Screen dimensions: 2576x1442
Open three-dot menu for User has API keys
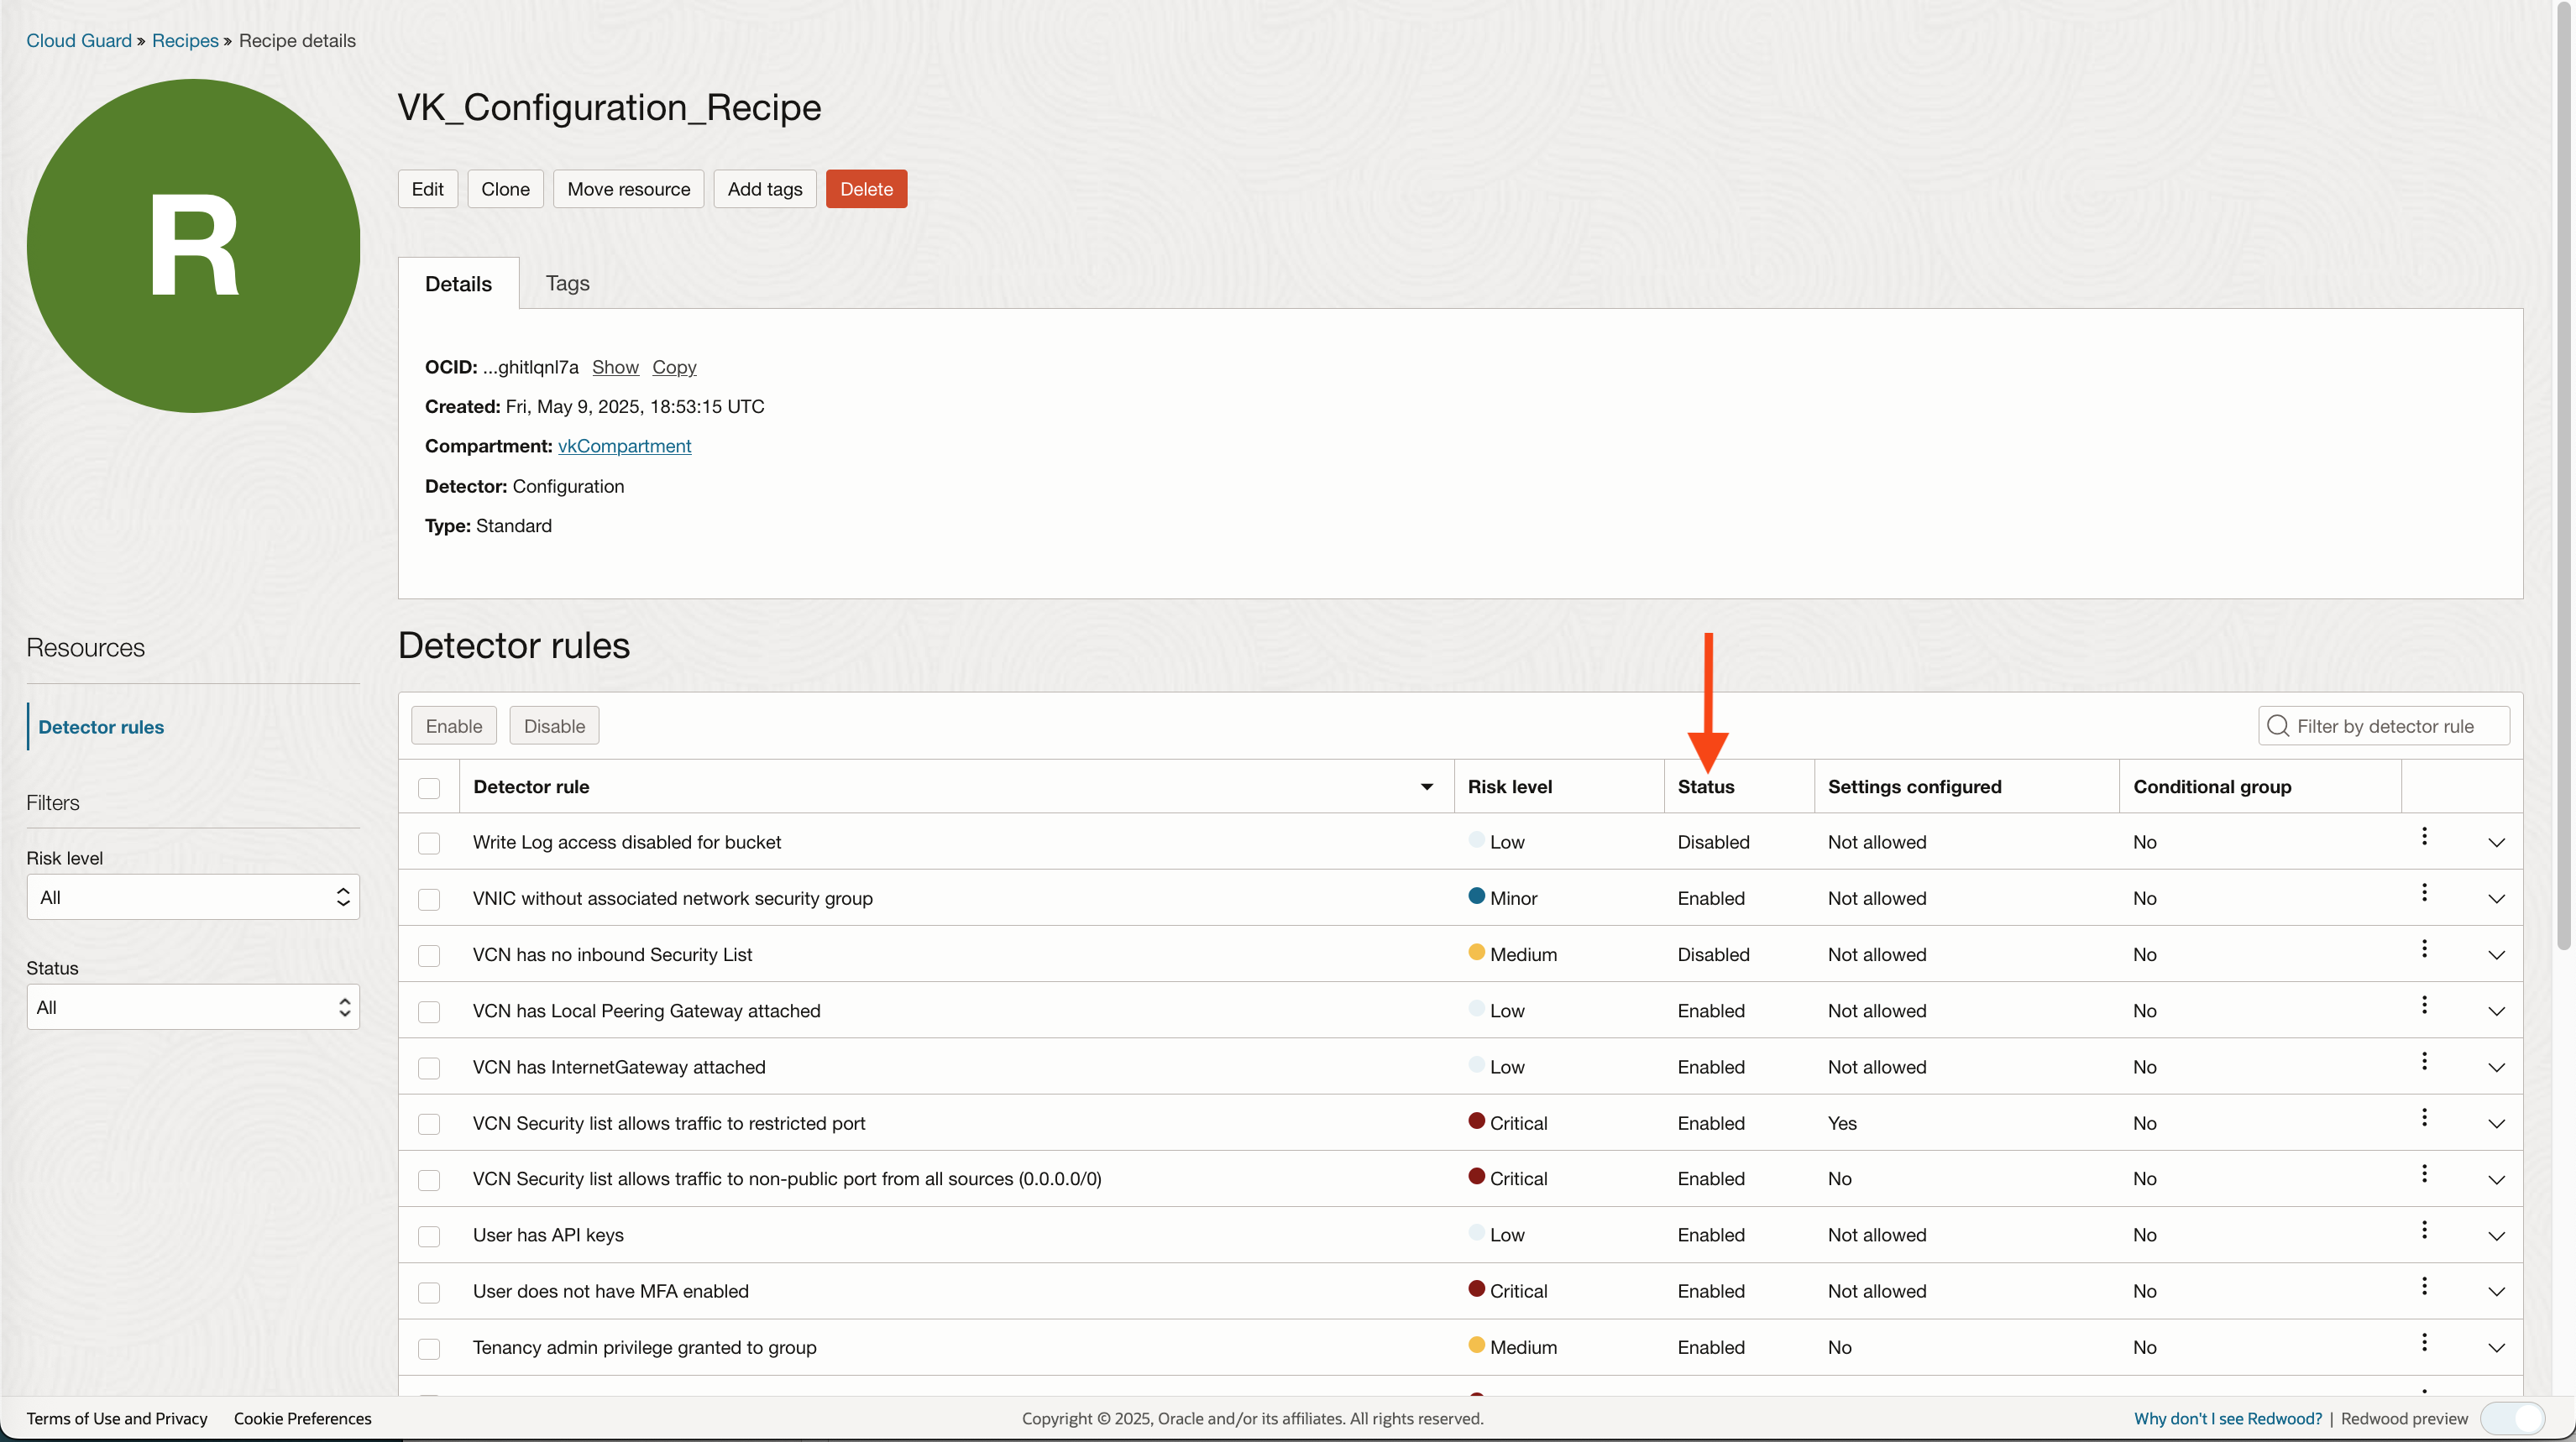point(2424,1229)
